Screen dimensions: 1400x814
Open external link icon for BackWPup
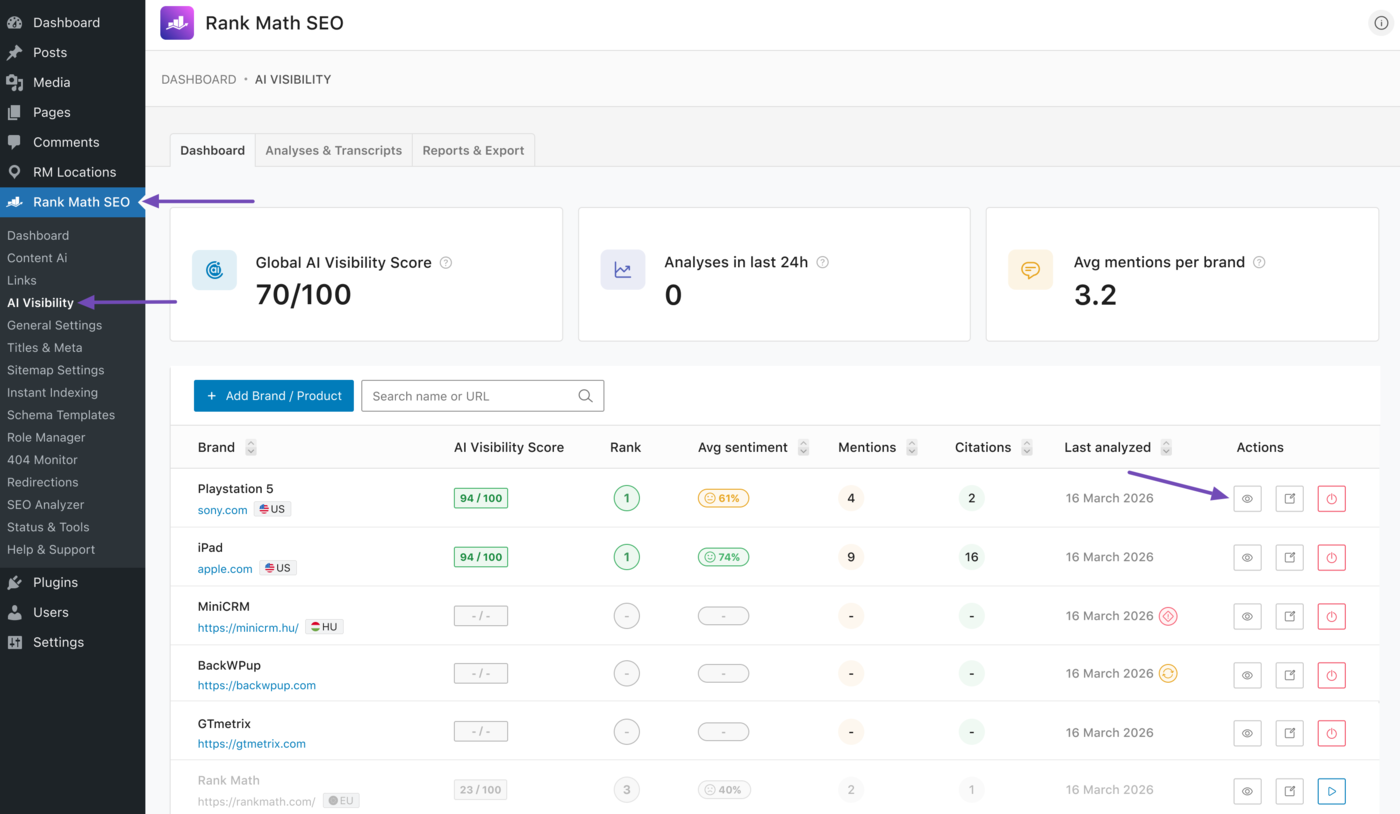pyautogui.click(x=1290, y=675)
